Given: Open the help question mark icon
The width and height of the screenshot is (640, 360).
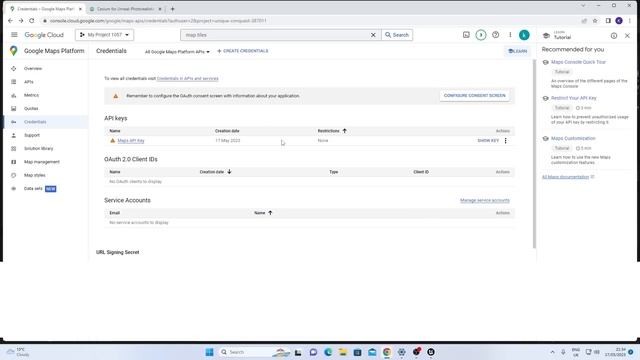Looking at the screenshot, I should 496,35.
